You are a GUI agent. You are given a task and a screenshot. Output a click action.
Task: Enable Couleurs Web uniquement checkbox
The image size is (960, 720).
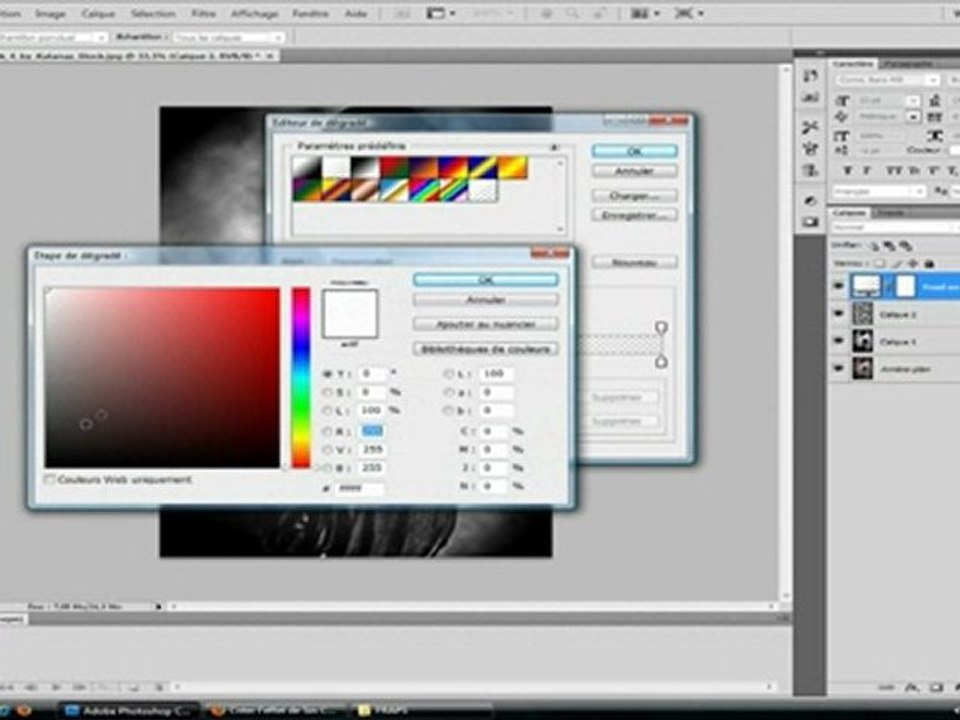click(50, 479)
